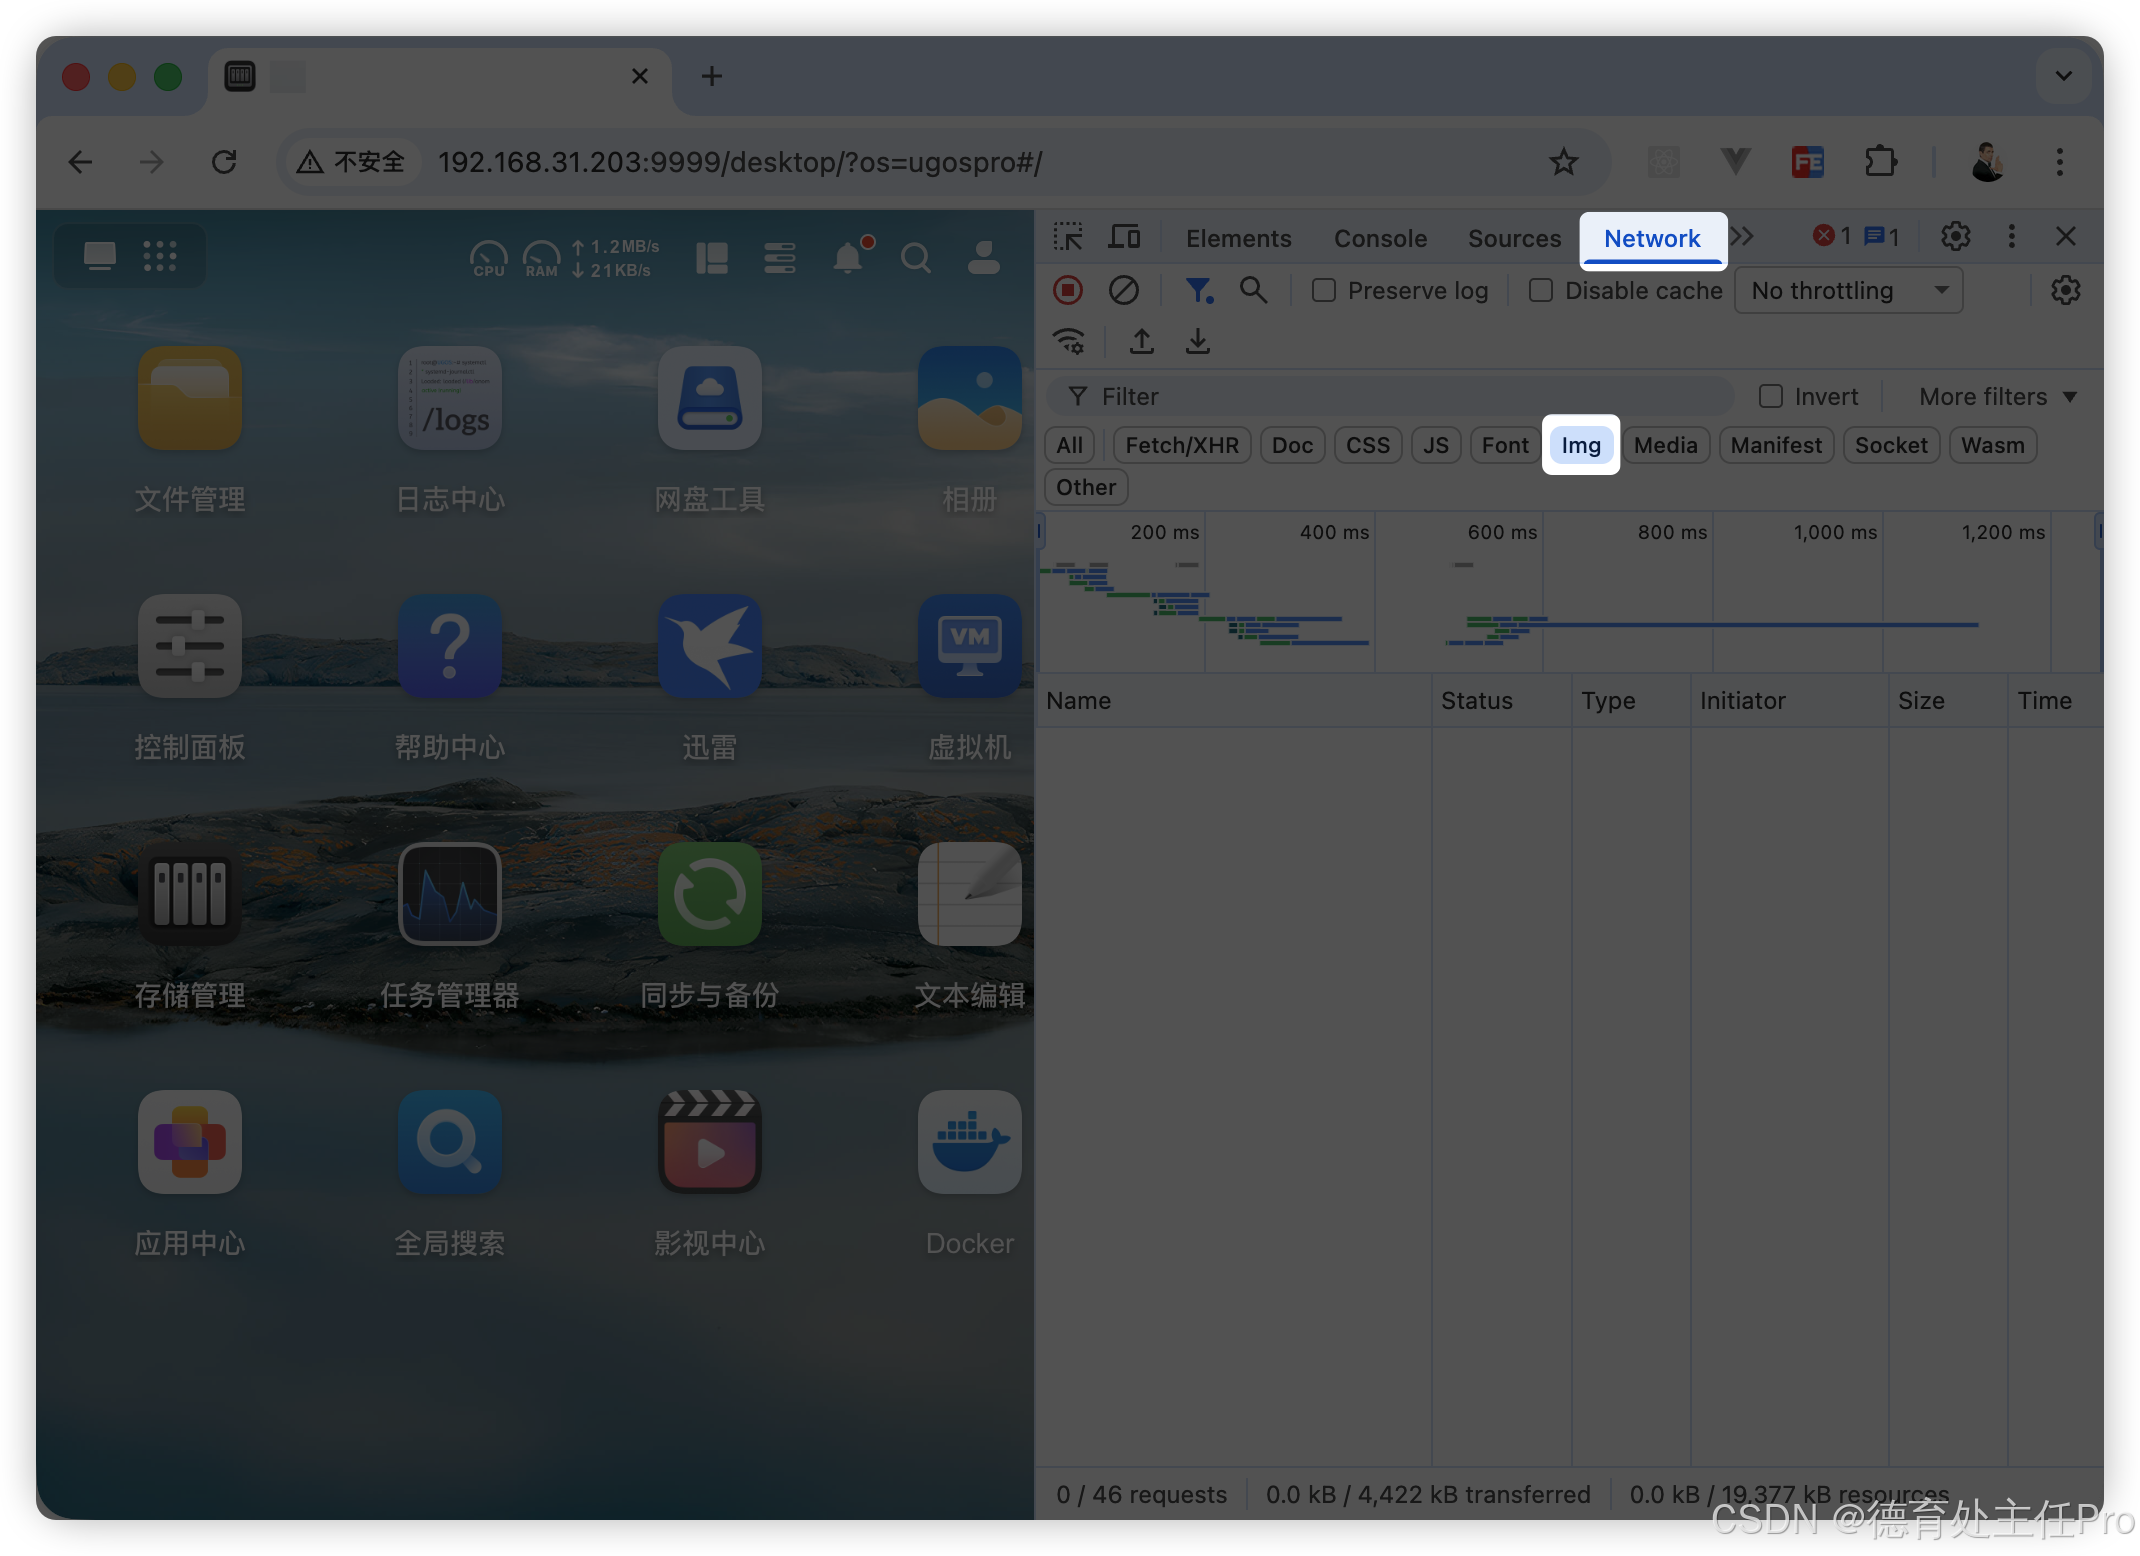
Task: Open the 控制面板 control panel icon
Action: point(189,647)
